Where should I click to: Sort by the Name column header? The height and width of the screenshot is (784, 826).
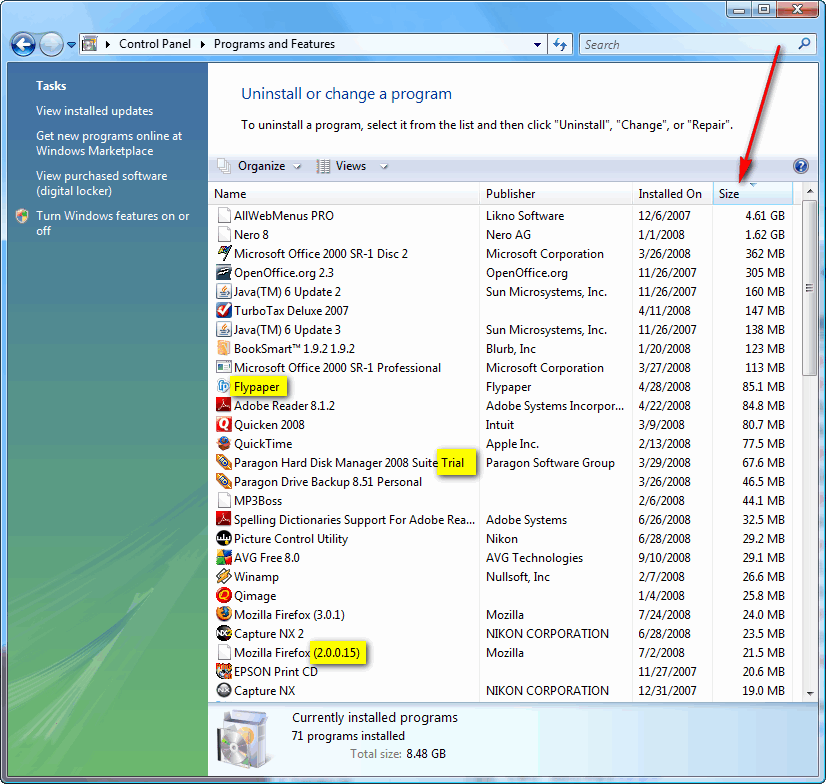[344, 194]
